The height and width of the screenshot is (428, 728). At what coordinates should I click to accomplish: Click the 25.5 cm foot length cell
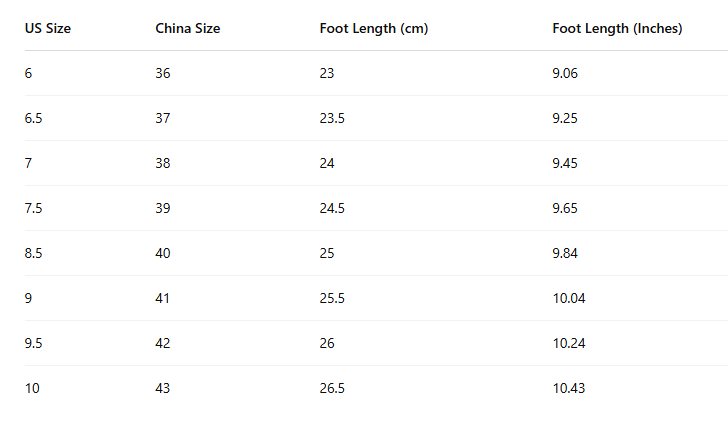pyautogui.click(x=332, y=298)
